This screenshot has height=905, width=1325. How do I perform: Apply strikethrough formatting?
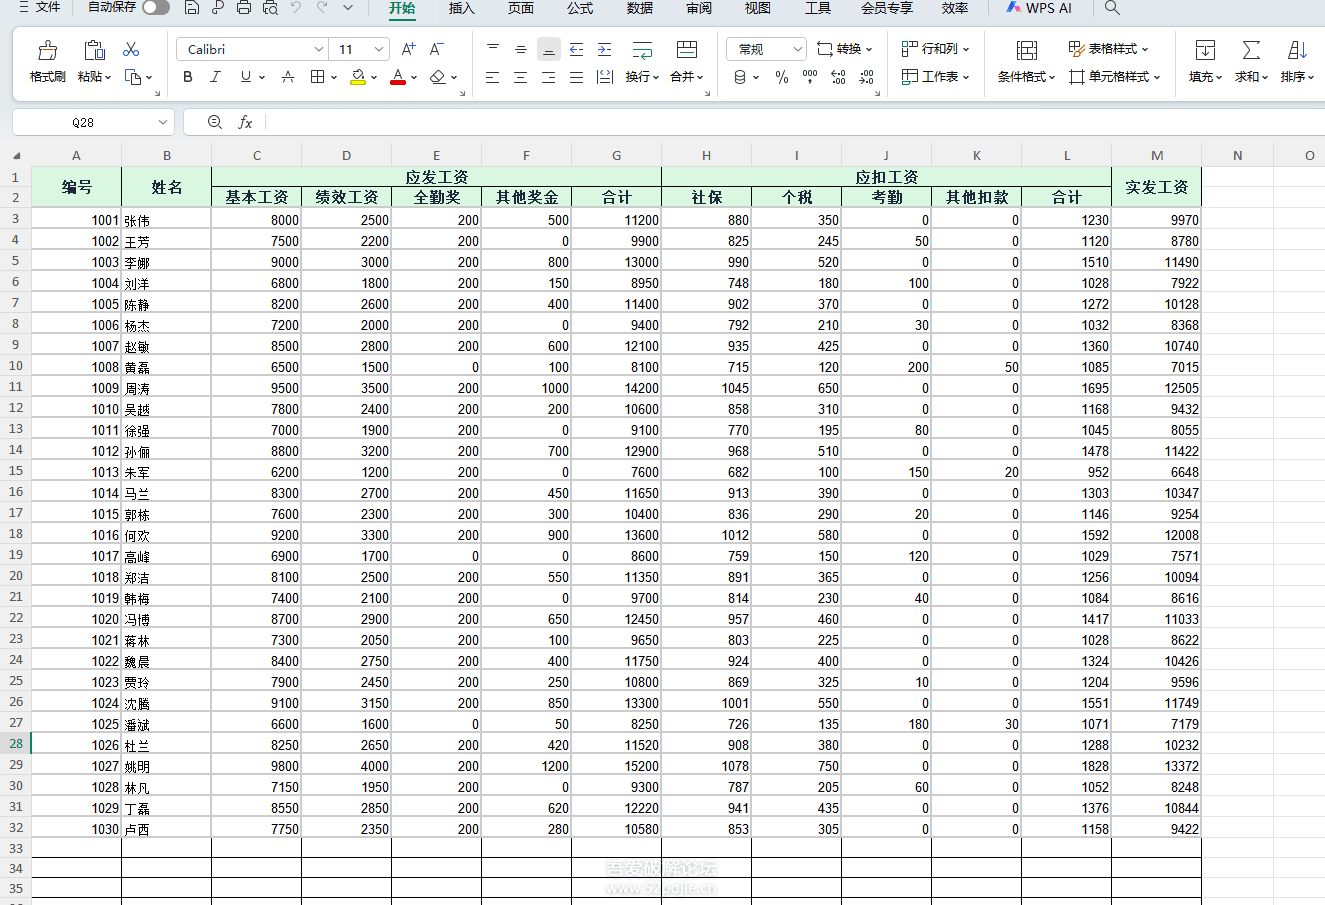click(x=288, y=77)
